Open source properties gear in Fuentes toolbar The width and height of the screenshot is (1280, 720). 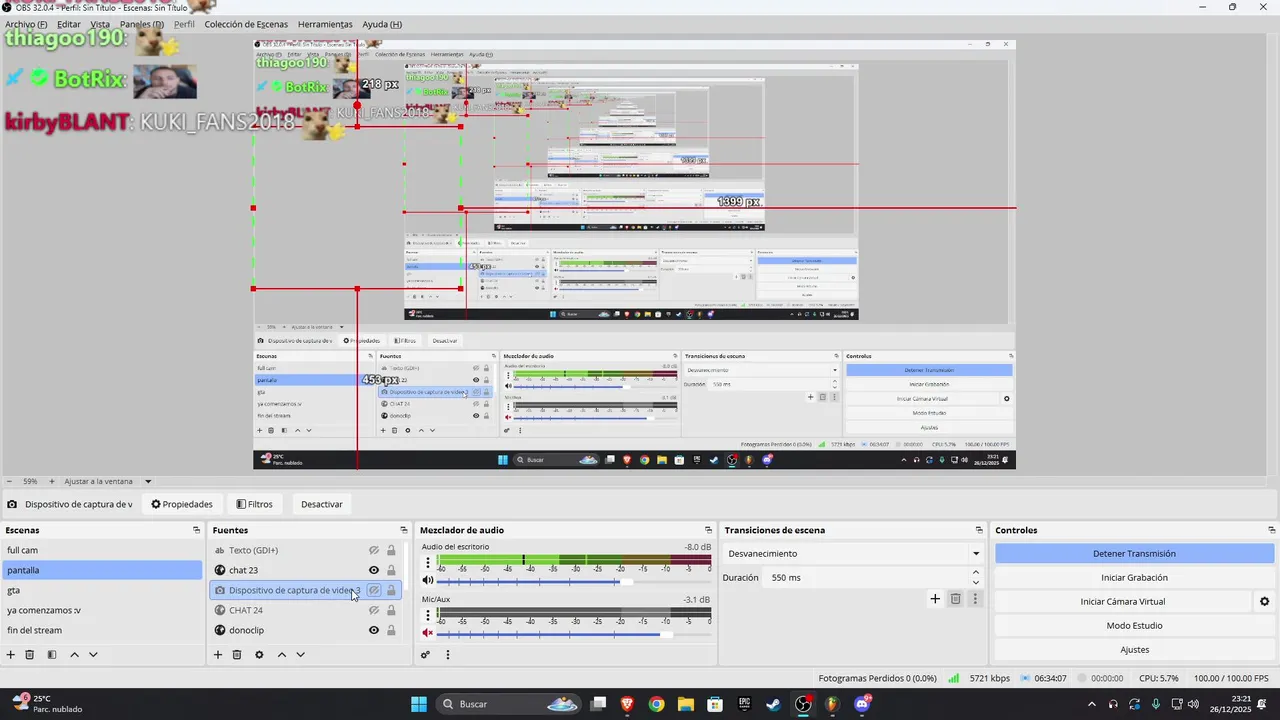[259, 655]
